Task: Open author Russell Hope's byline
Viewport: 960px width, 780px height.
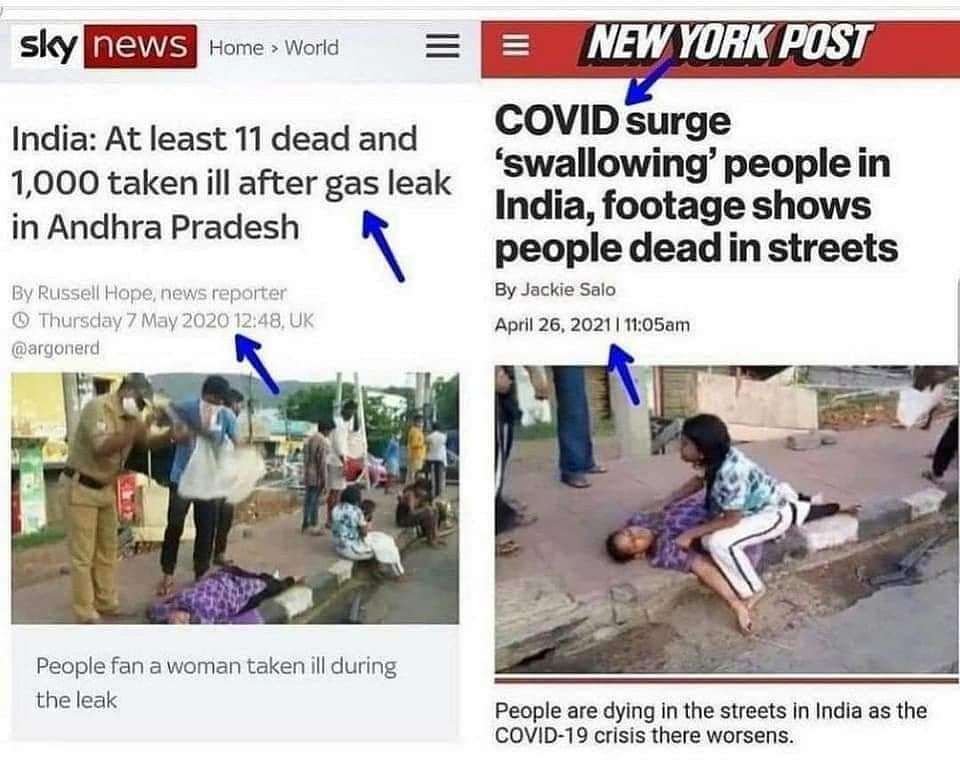Action: (x=149, y=293)
